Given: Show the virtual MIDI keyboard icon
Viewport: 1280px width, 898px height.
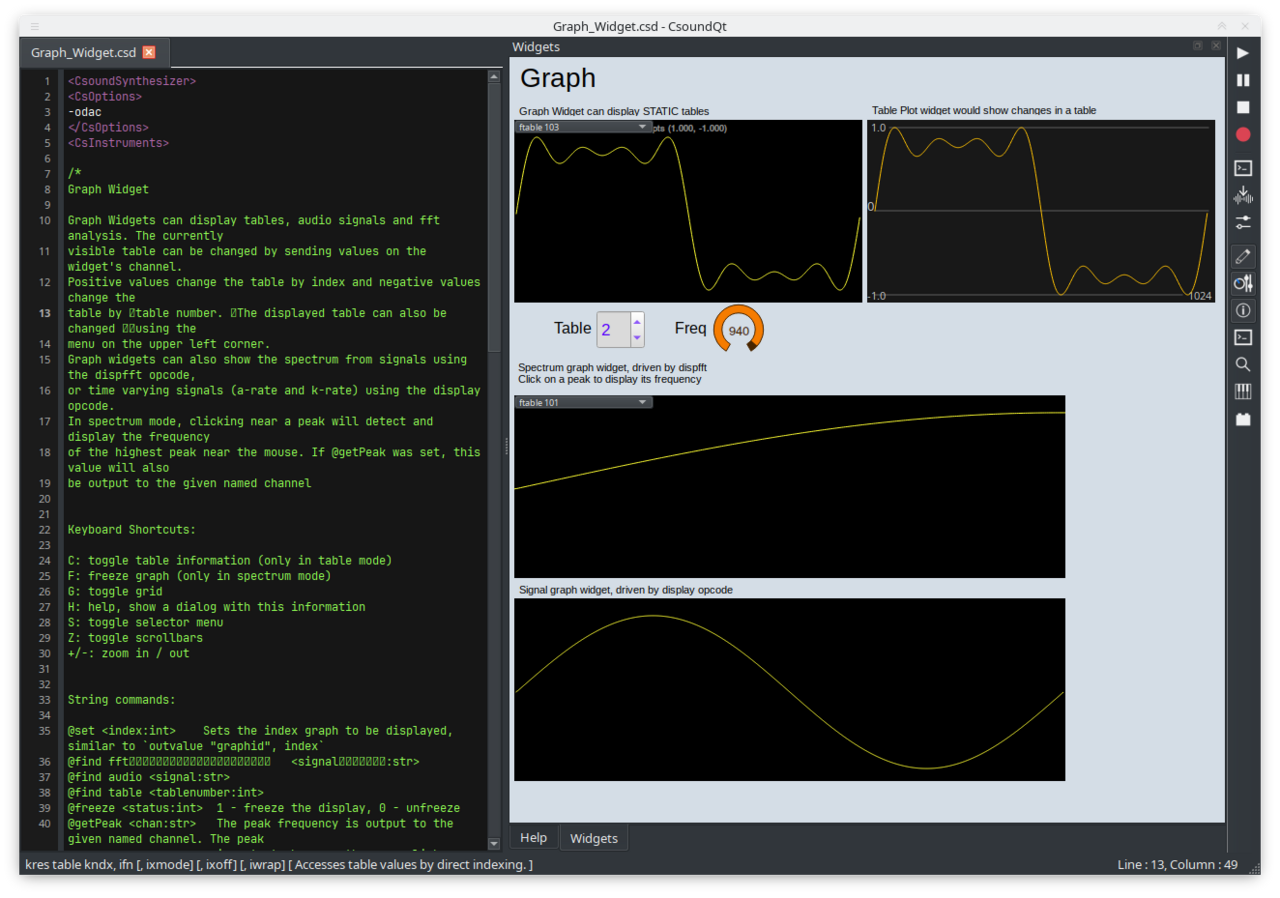Looking at the screenshot, I should pos(1243,392).
